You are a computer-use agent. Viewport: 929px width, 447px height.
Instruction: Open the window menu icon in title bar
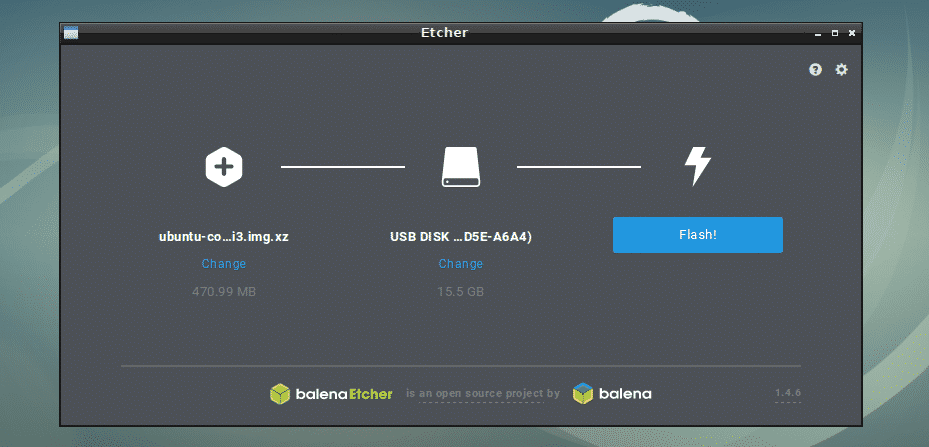coord(71,33)
